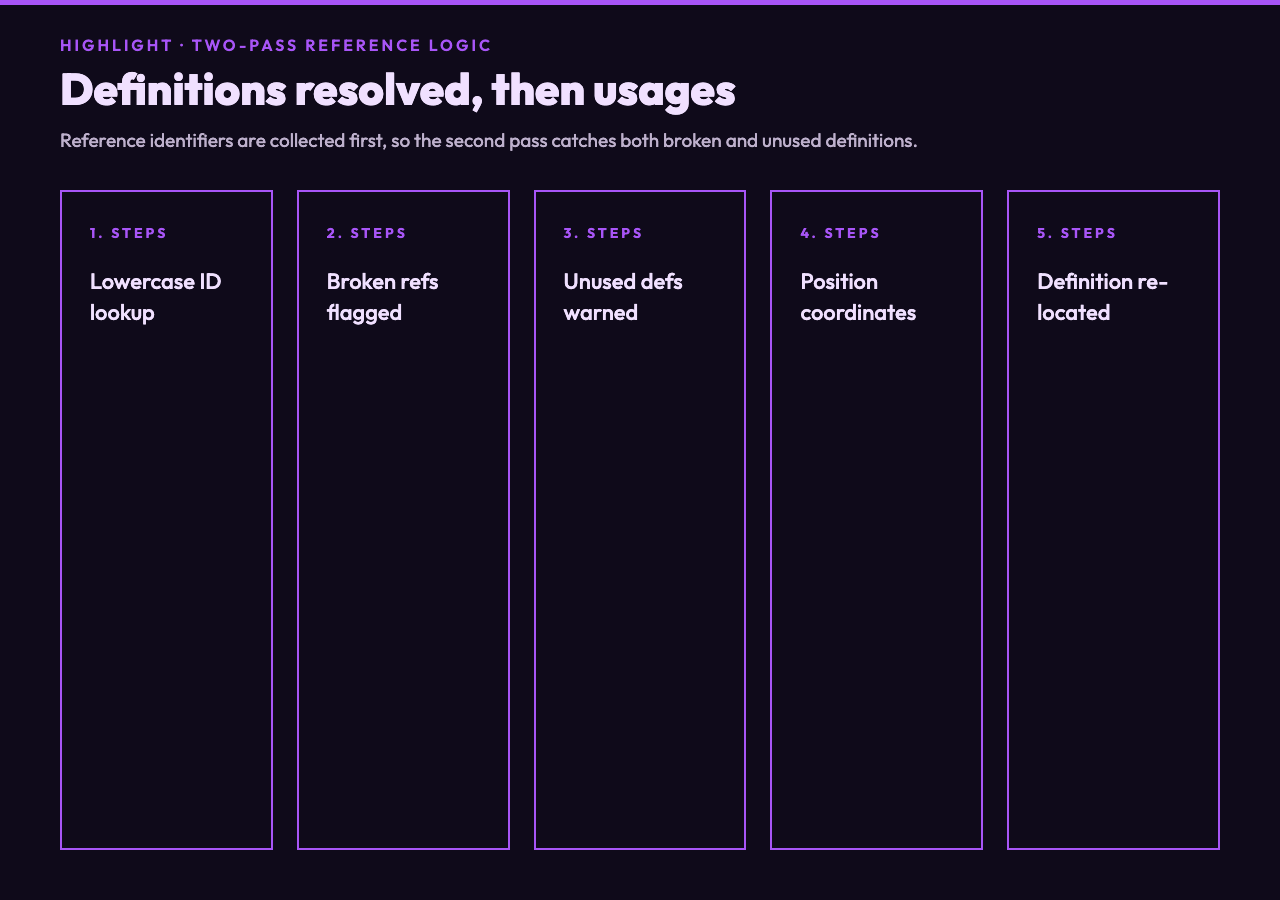The height and width of the screenshot is (900, 1280).
Task: Select the 'Unused defs warned' card title
Action: pos(623,297)
